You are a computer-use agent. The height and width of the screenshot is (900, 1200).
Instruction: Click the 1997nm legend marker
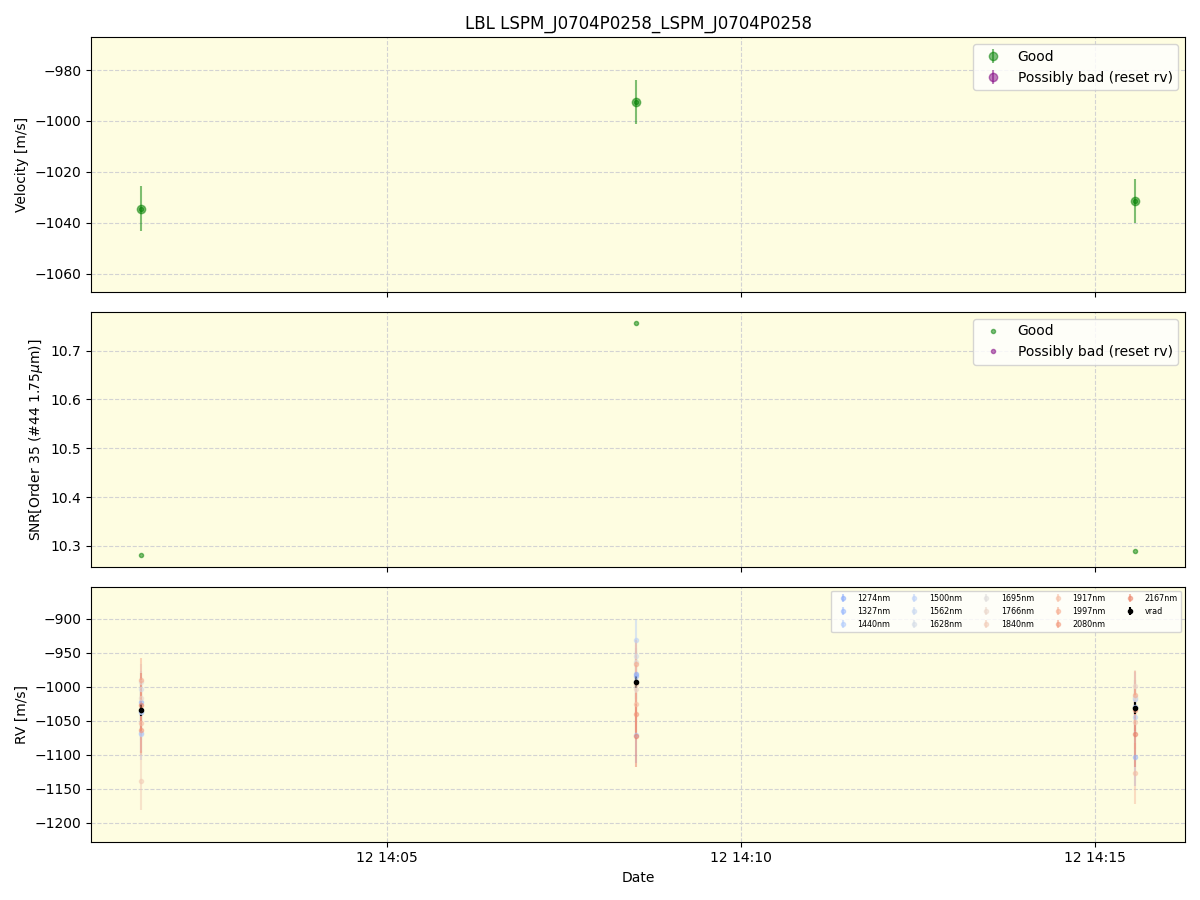click(1059, 611)
